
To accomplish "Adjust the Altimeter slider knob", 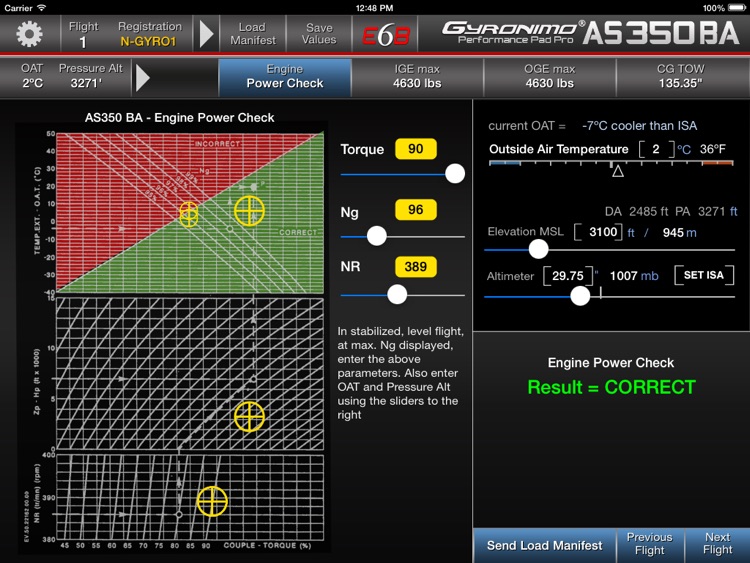I will [x=580, y=296].
